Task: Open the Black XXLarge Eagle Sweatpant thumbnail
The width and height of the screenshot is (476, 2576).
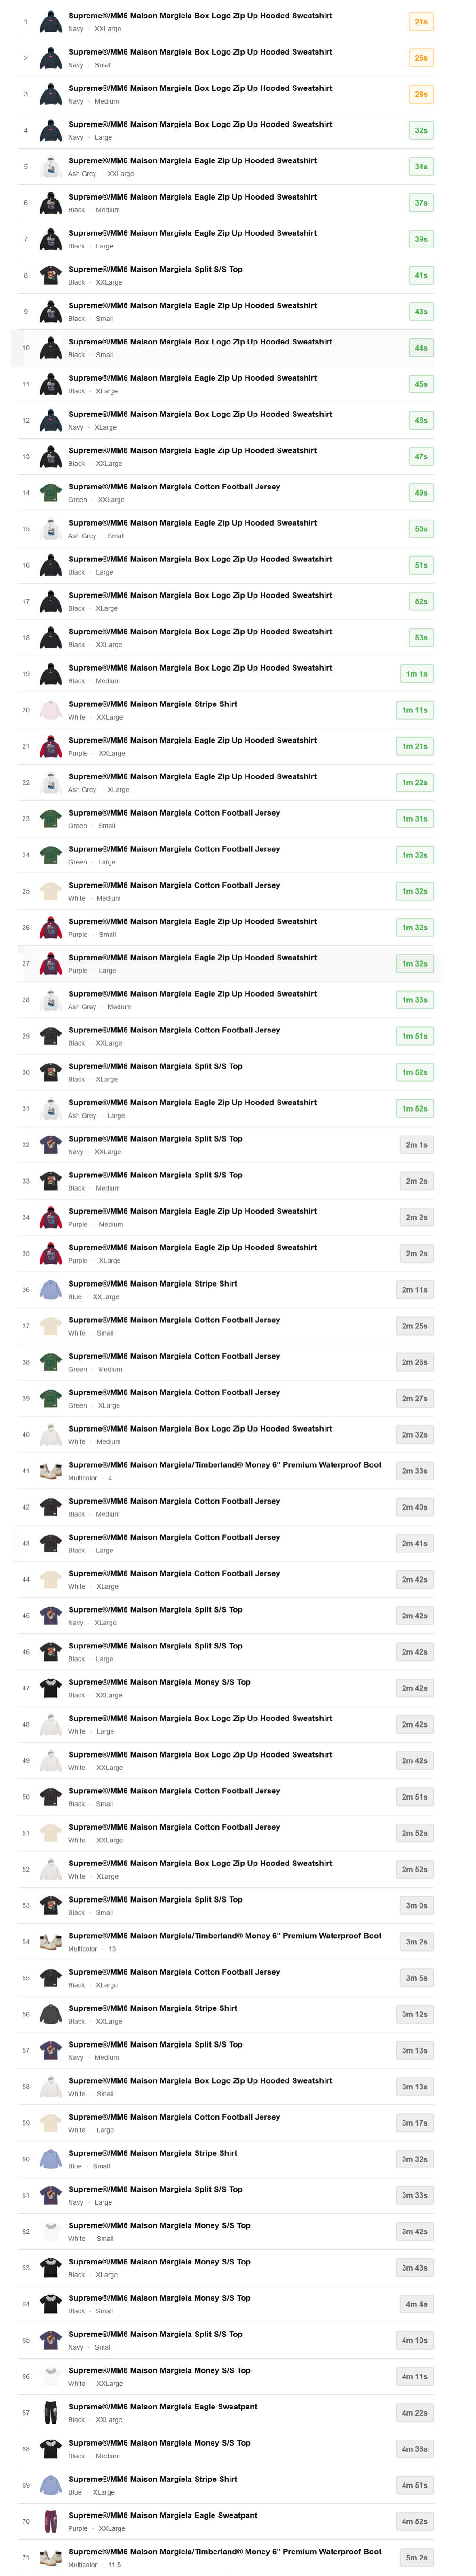Action: pyautogui.click(x=50, y=2413)
